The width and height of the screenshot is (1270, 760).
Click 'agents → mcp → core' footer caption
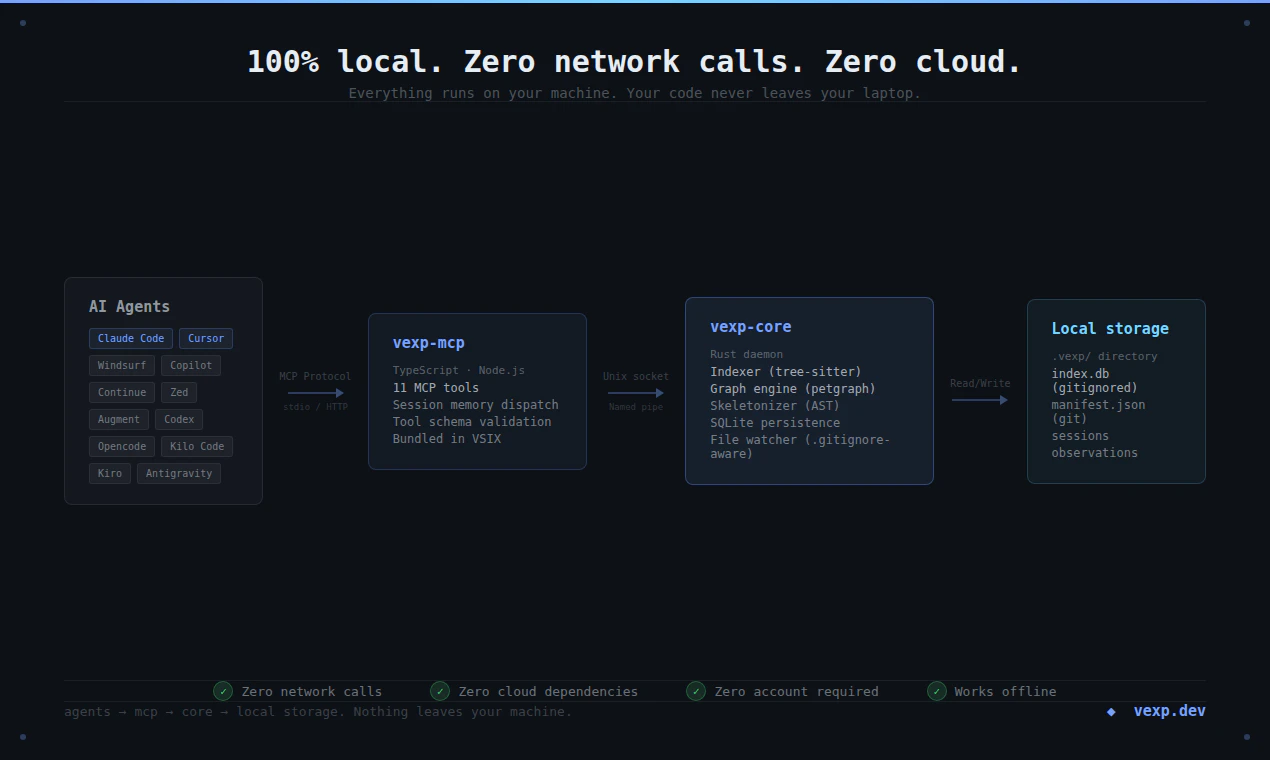pyautogui.click(x=318, y=712)
